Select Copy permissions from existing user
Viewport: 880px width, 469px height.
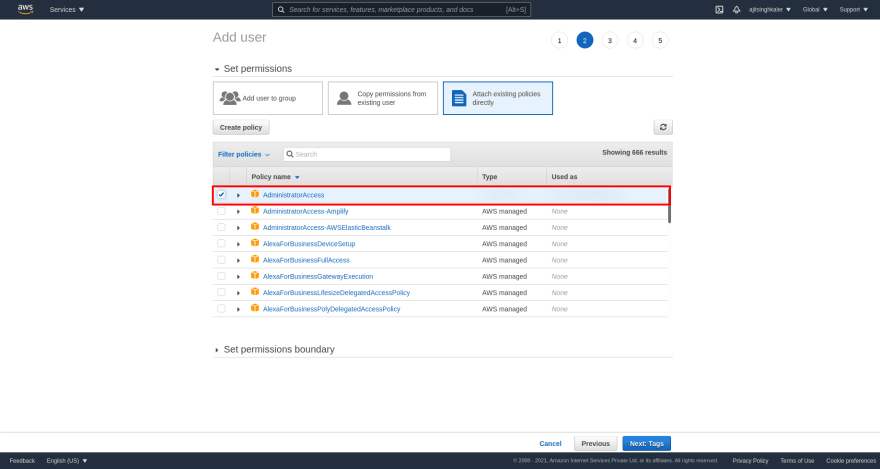[x=383, y=98]
